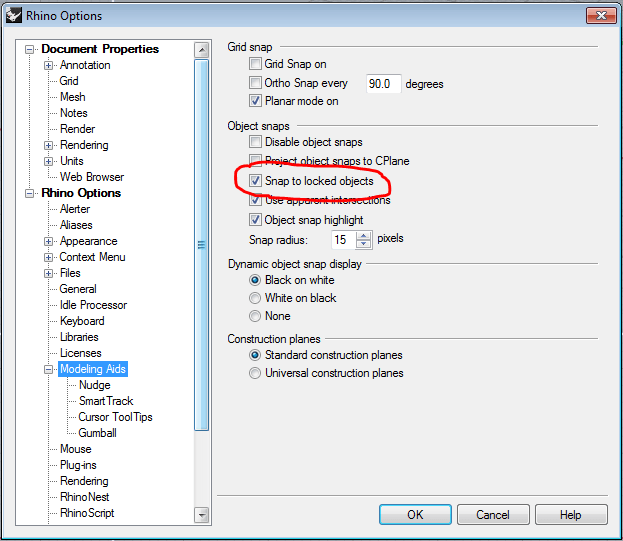Screen dimensions: 623x541
Task: Open Cursor ToolTips settings
Action: pos(115,417)
